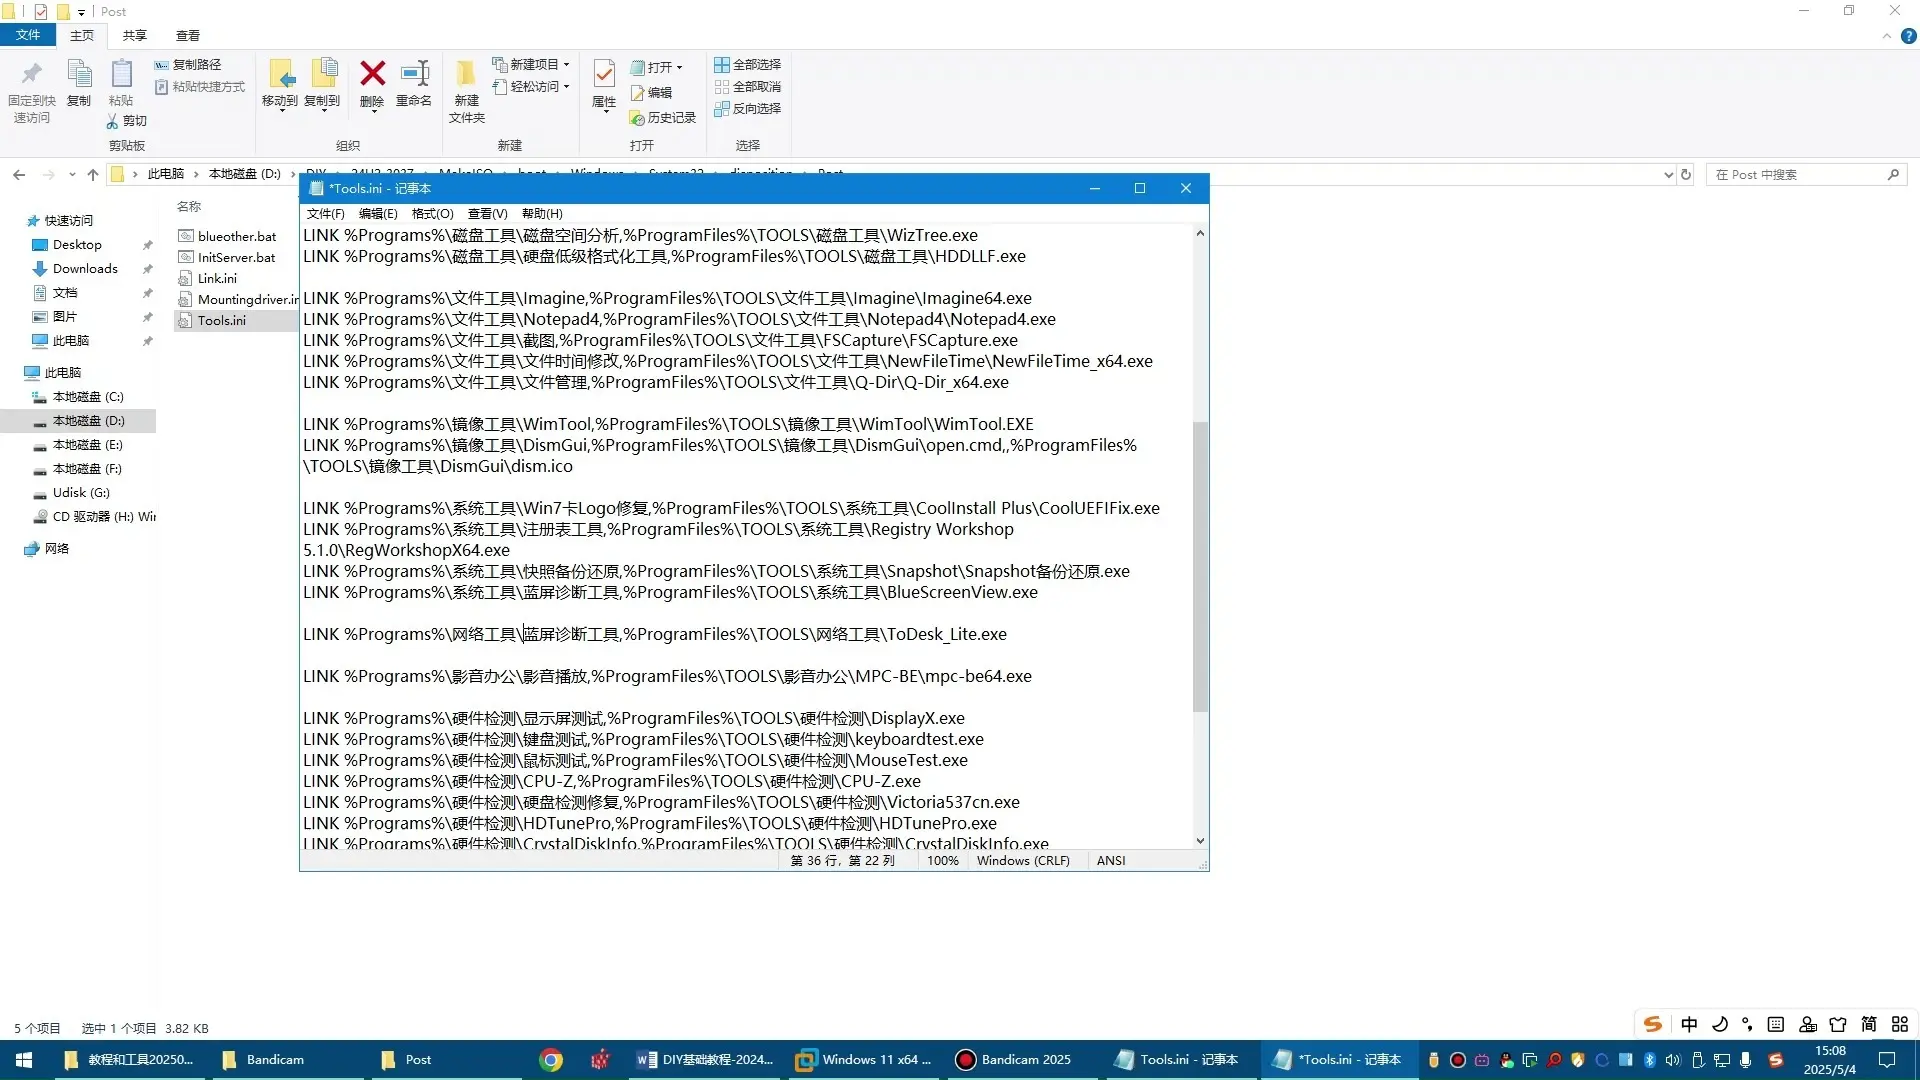The height and width of the screenshot is (1080, 1920).
Task: Click 复制路径 in the clipboard group
Action: pos(188,64)
